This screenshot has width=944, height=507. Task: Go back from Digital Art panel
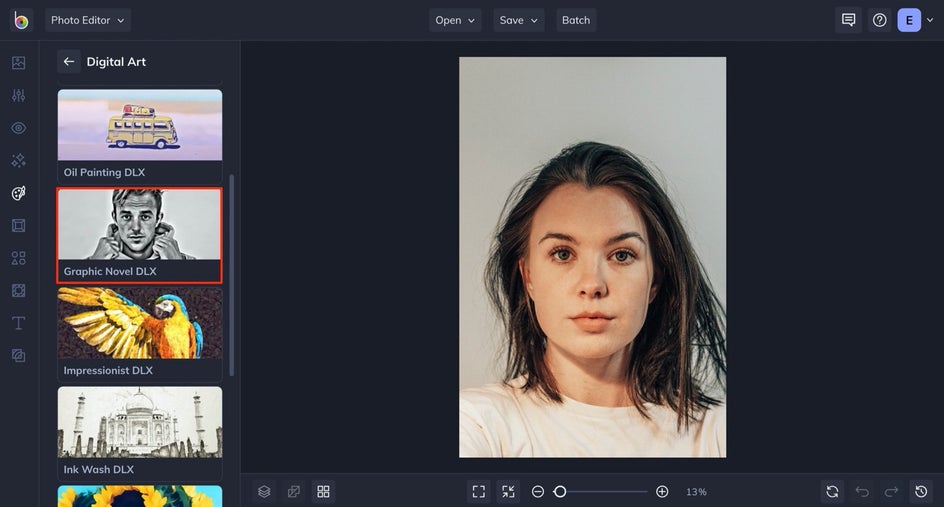[69, 61]
